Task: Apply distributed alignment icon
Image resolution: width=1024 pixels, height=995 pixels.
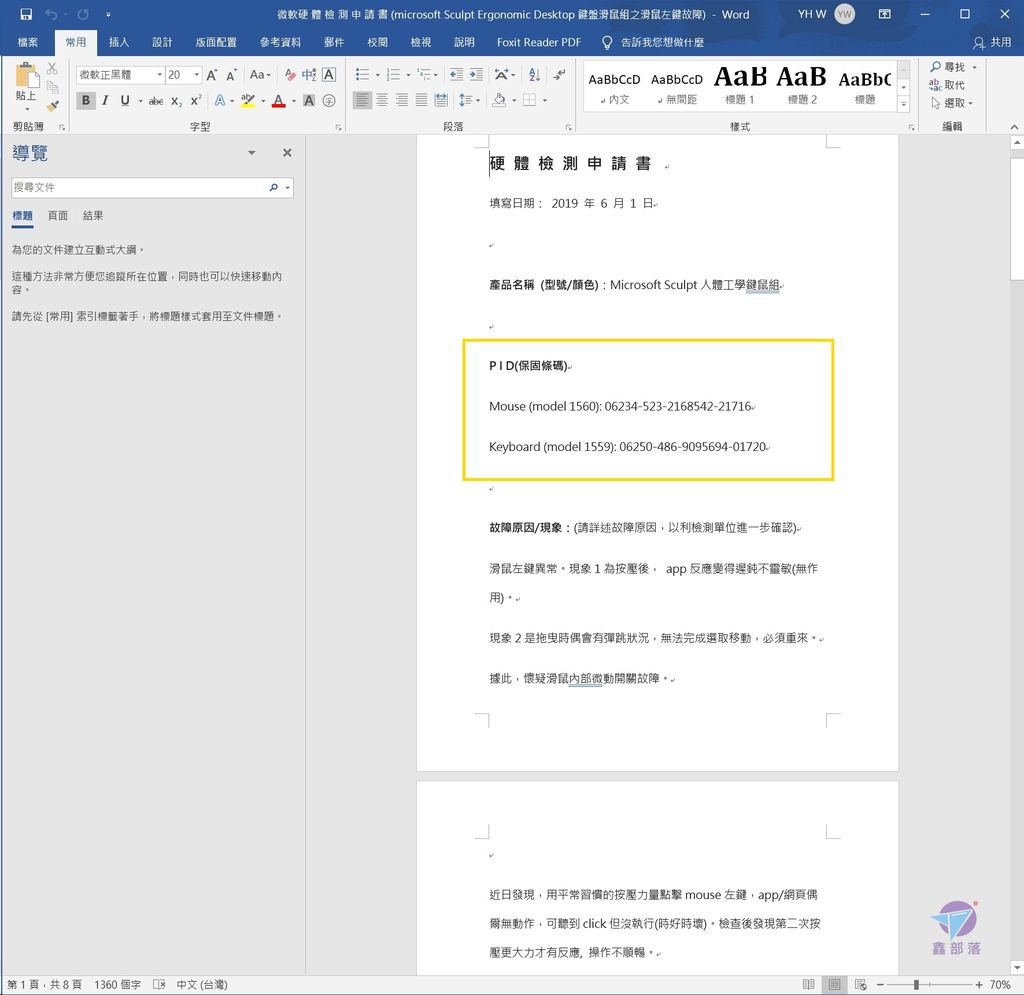Action: click(x=441, y=101)
